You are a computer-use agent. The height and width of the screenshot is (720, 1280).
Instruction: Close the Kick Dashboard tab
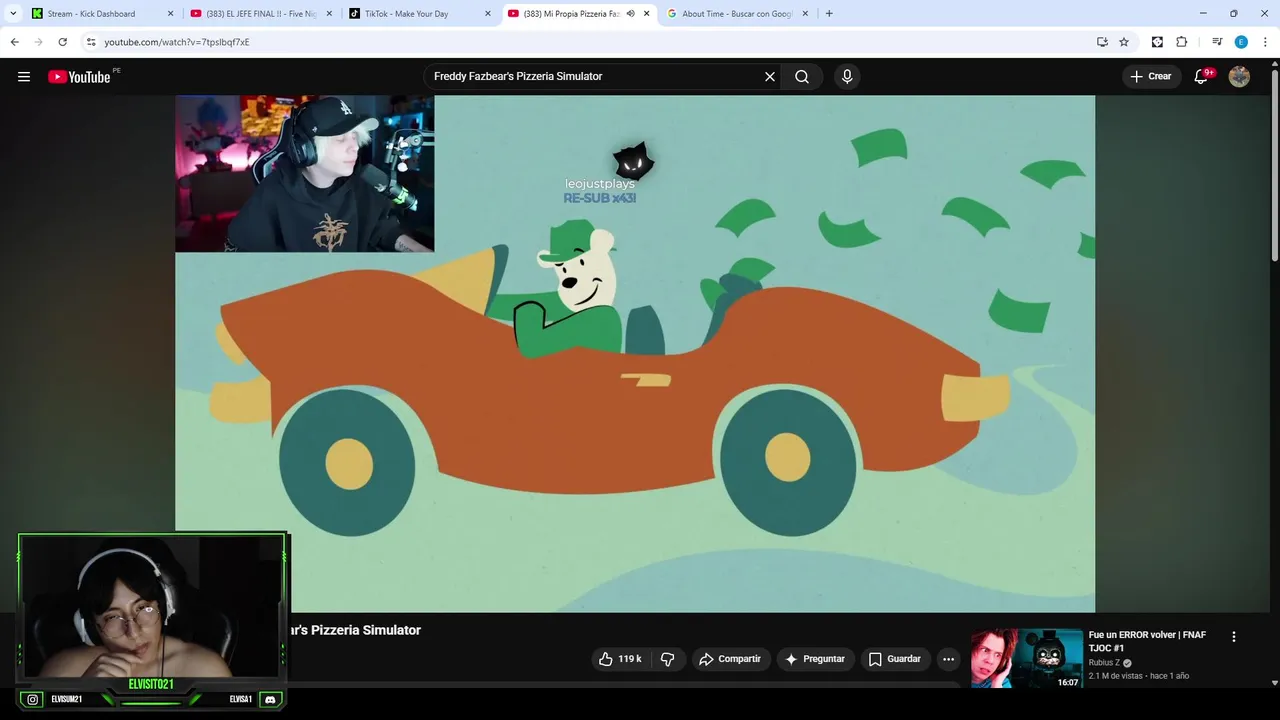pos(170,14)
